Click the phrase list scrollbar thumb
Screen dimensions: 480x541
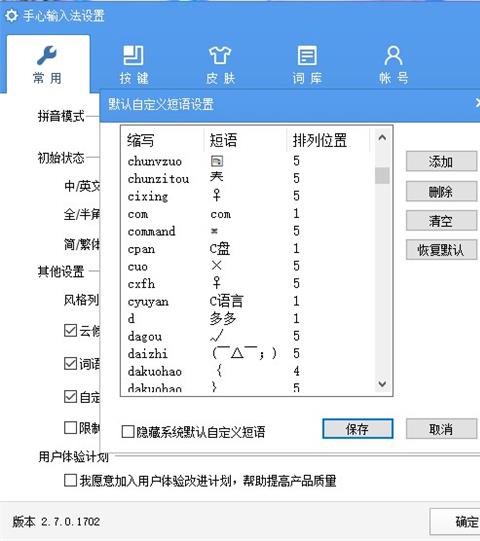coord(382,175)
